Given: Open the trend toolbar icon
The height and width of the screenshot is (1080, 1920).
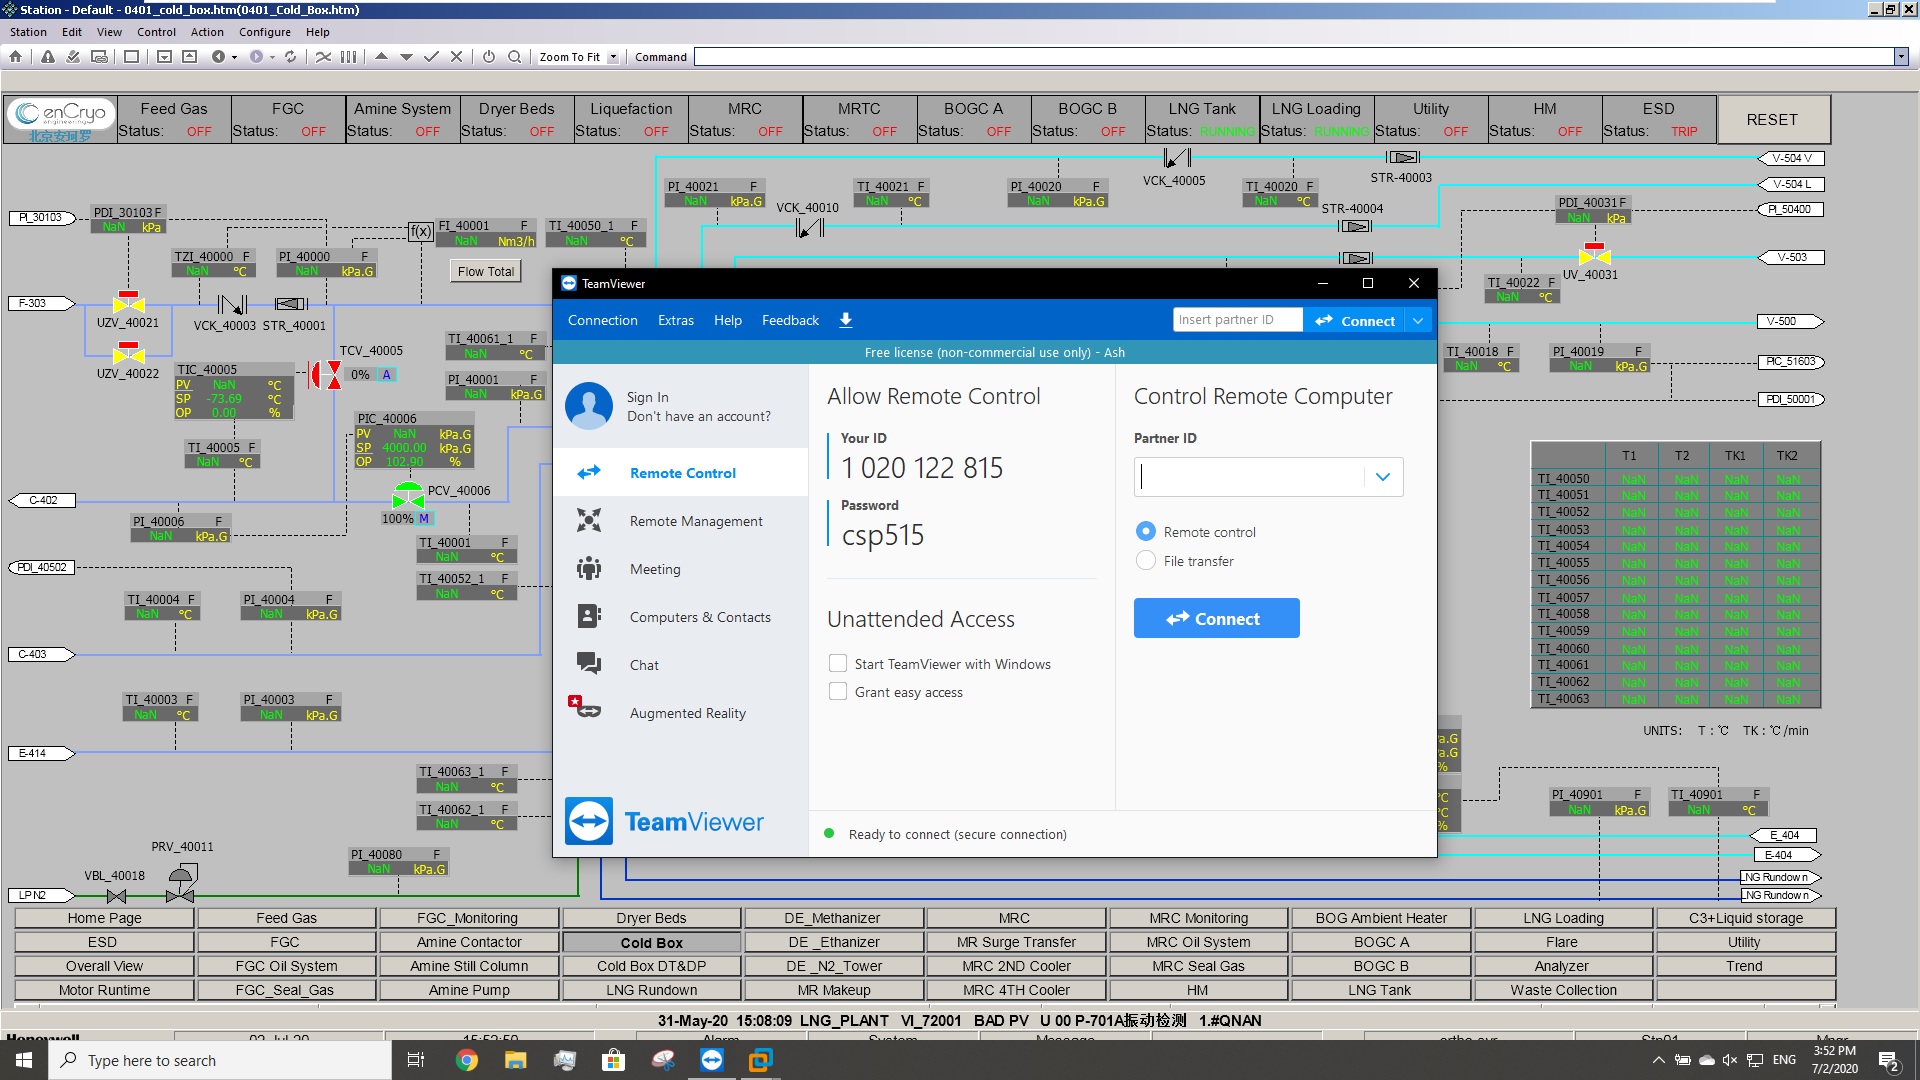Looking at the screenshot, I should tap(323, 57).
